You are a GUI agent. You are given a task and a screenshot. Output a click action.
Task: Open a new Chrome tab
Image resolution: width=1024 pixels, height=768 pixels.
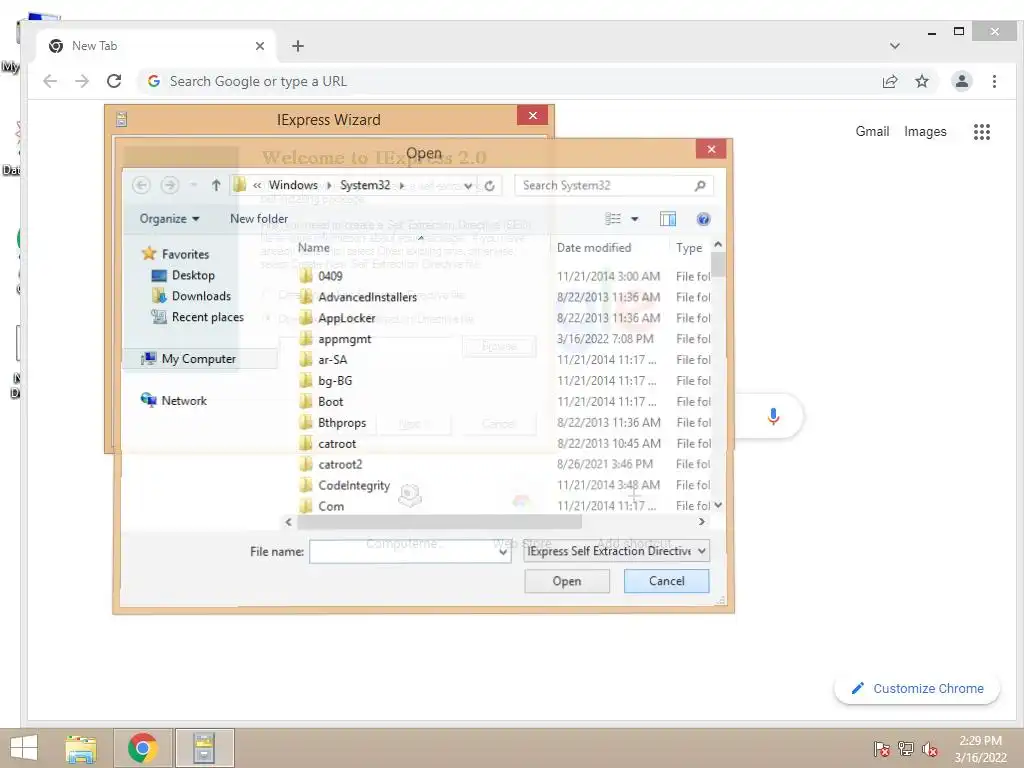pos(298,46)
